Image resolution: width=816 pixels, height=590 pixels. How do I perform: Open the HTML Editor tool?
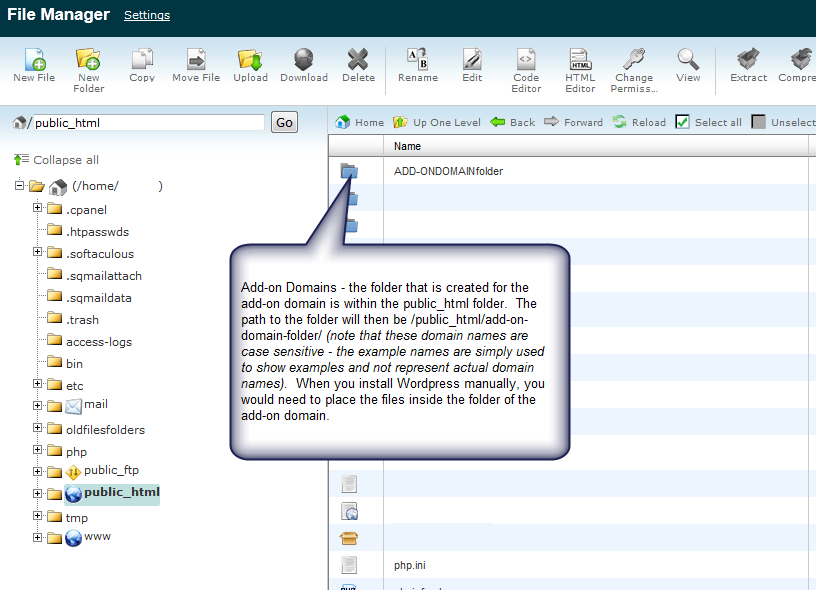[x=580, y=60]
